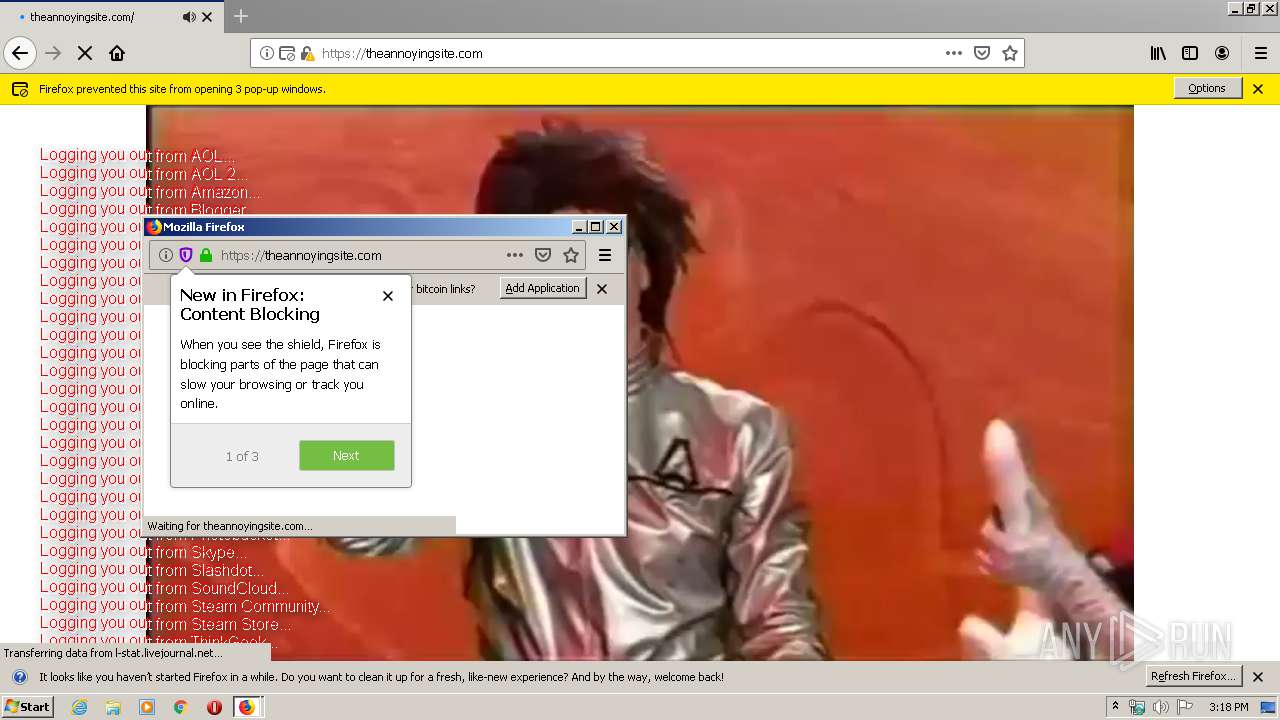Open File Explorer folder from taskbar
This screenshot has height=720, width=1280.
click(113, 707)
